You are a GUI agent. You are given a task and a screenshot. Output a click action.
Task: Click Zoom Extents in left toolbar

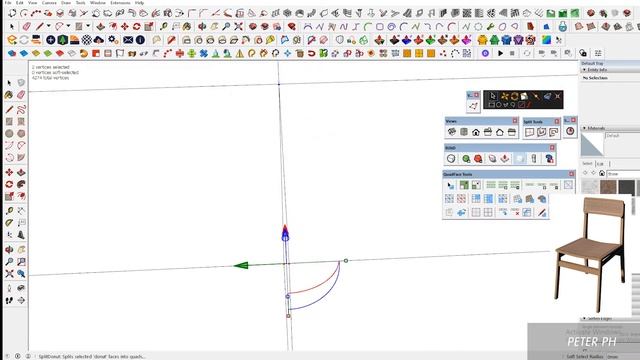[x=9, y=274]
